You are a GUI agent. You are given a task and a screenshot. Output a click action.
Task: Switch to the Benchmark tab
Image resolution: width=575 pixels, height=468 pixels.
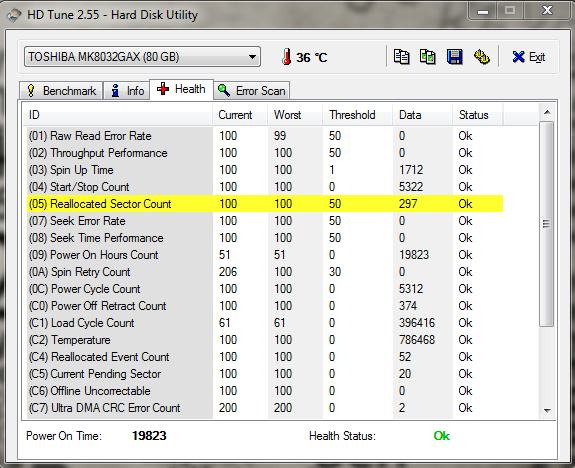click(x=61, y=91)
